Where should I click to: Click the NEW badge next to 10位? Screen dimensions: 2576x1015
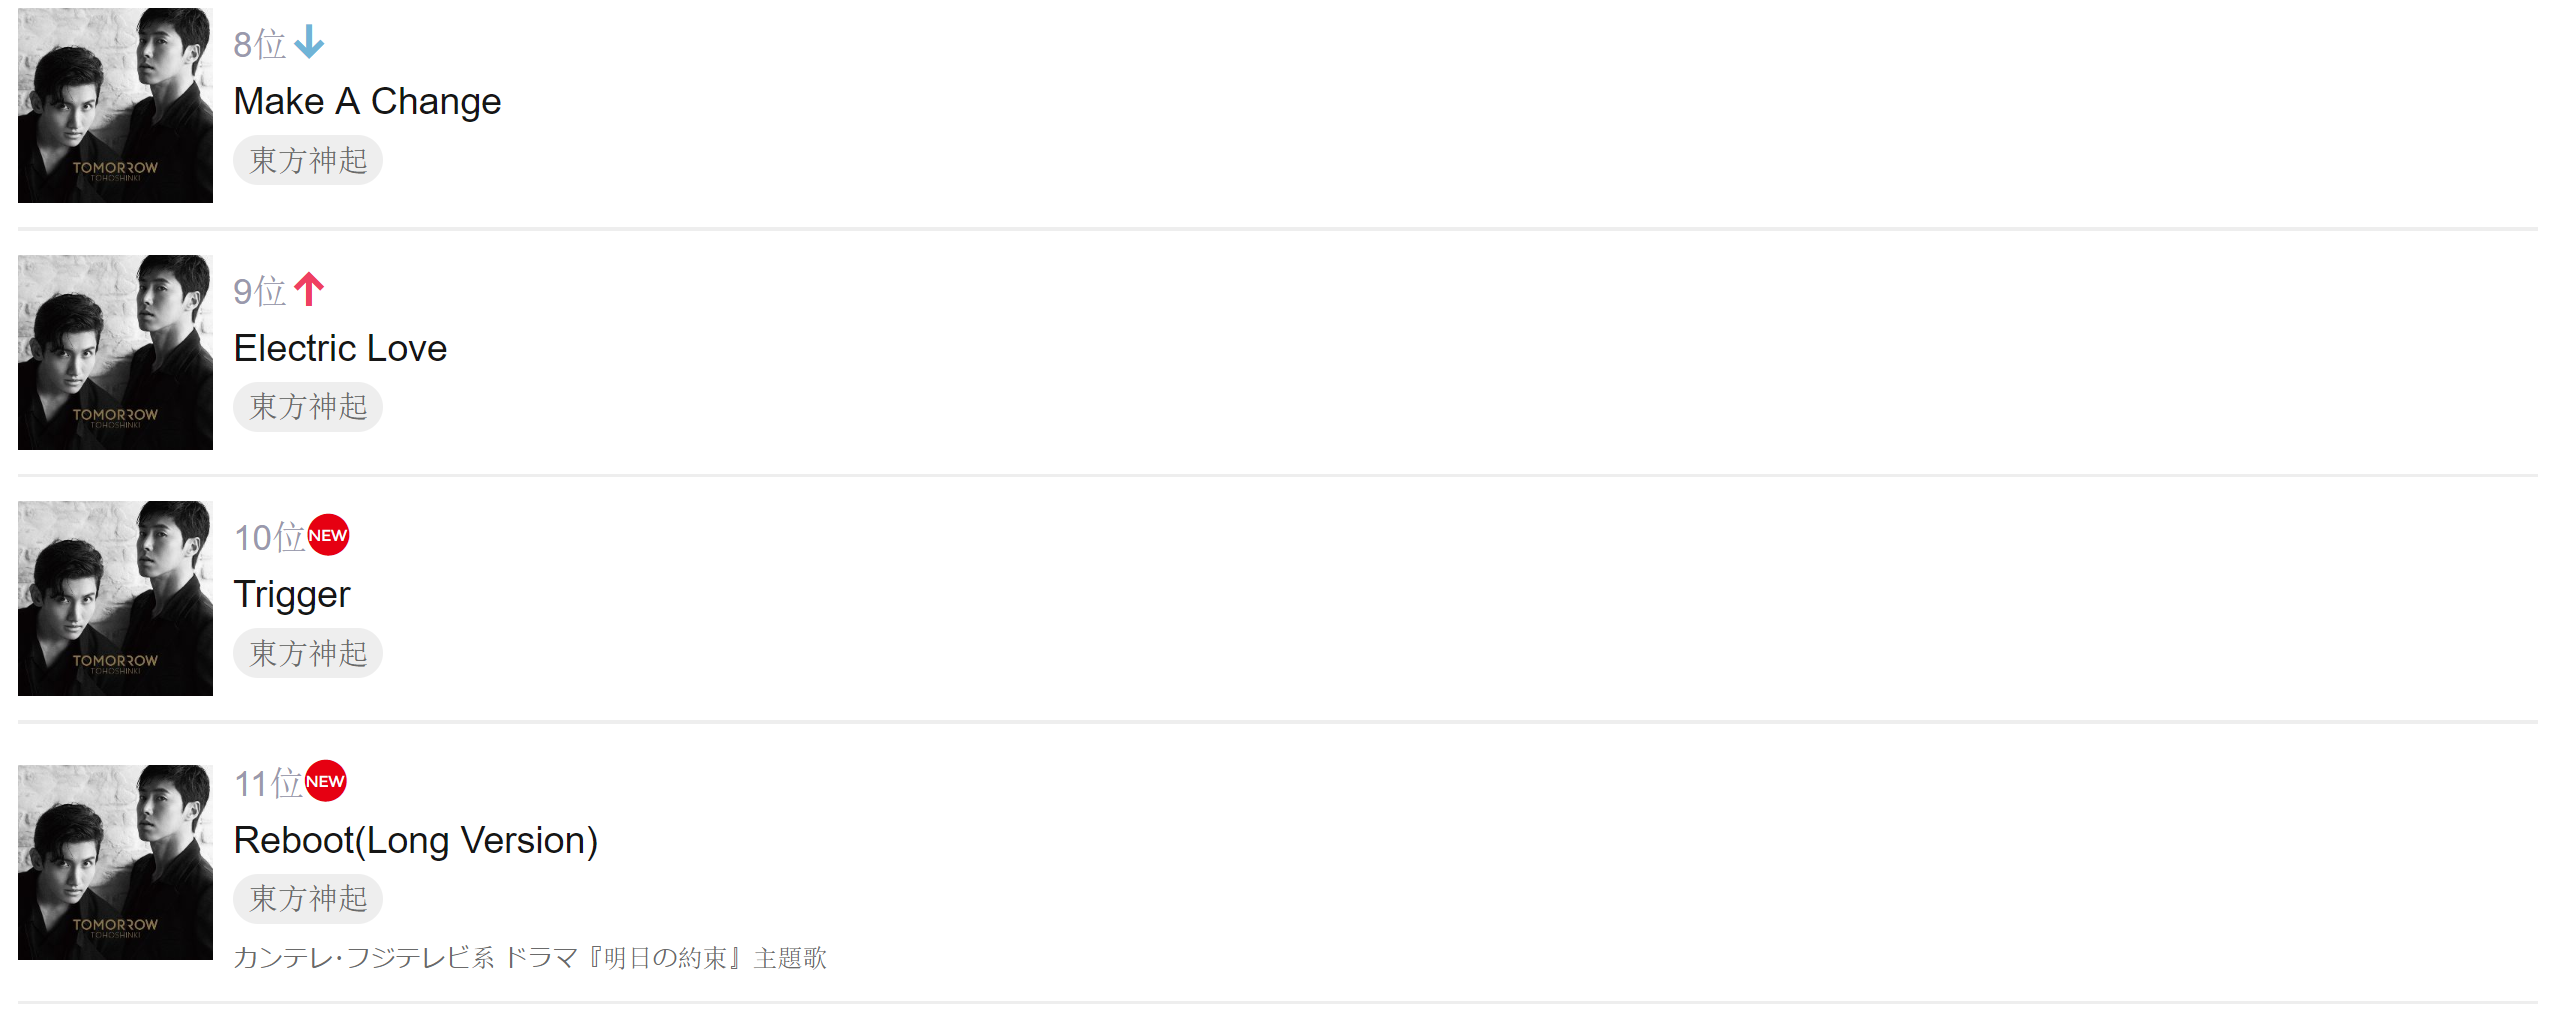coord(328,535)
